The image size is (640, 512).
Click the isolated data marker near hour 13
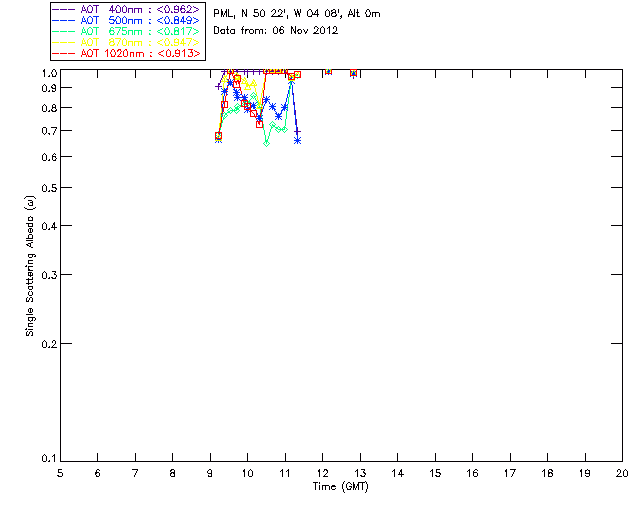[353, 73]
